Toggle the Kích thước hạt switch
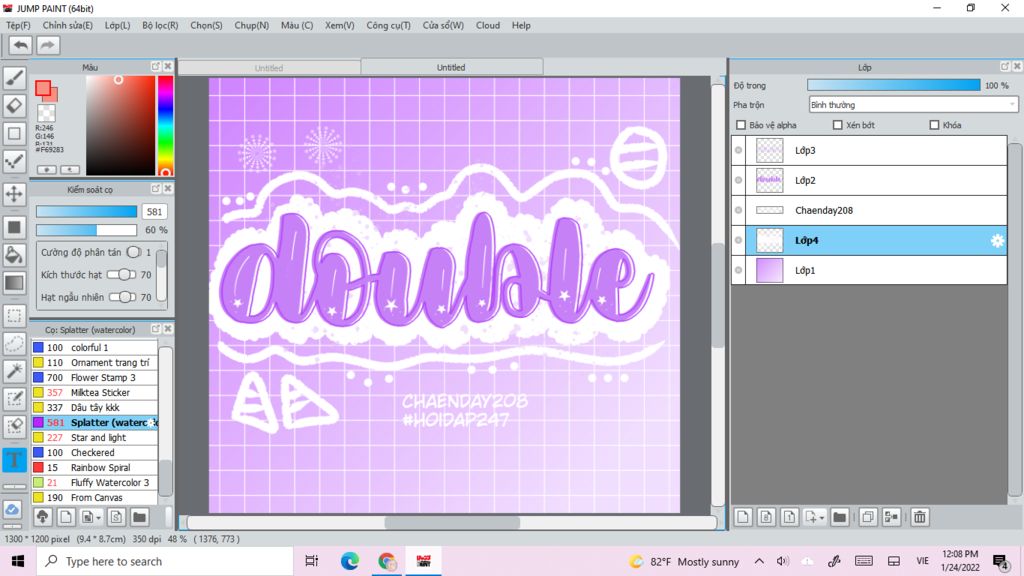Image resolution: width=1024 pixels, height=576 pixels. point(121,275)
